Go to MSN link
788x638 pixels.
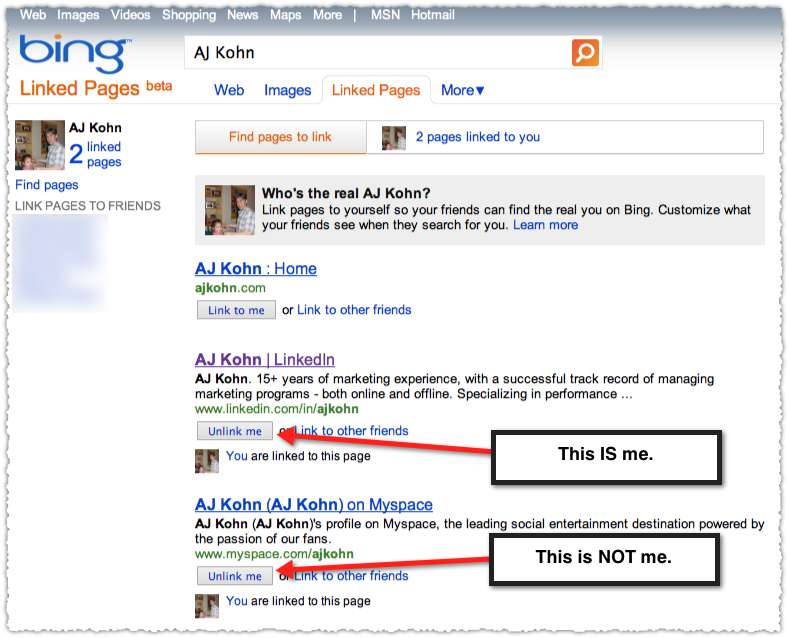point(385,15)
